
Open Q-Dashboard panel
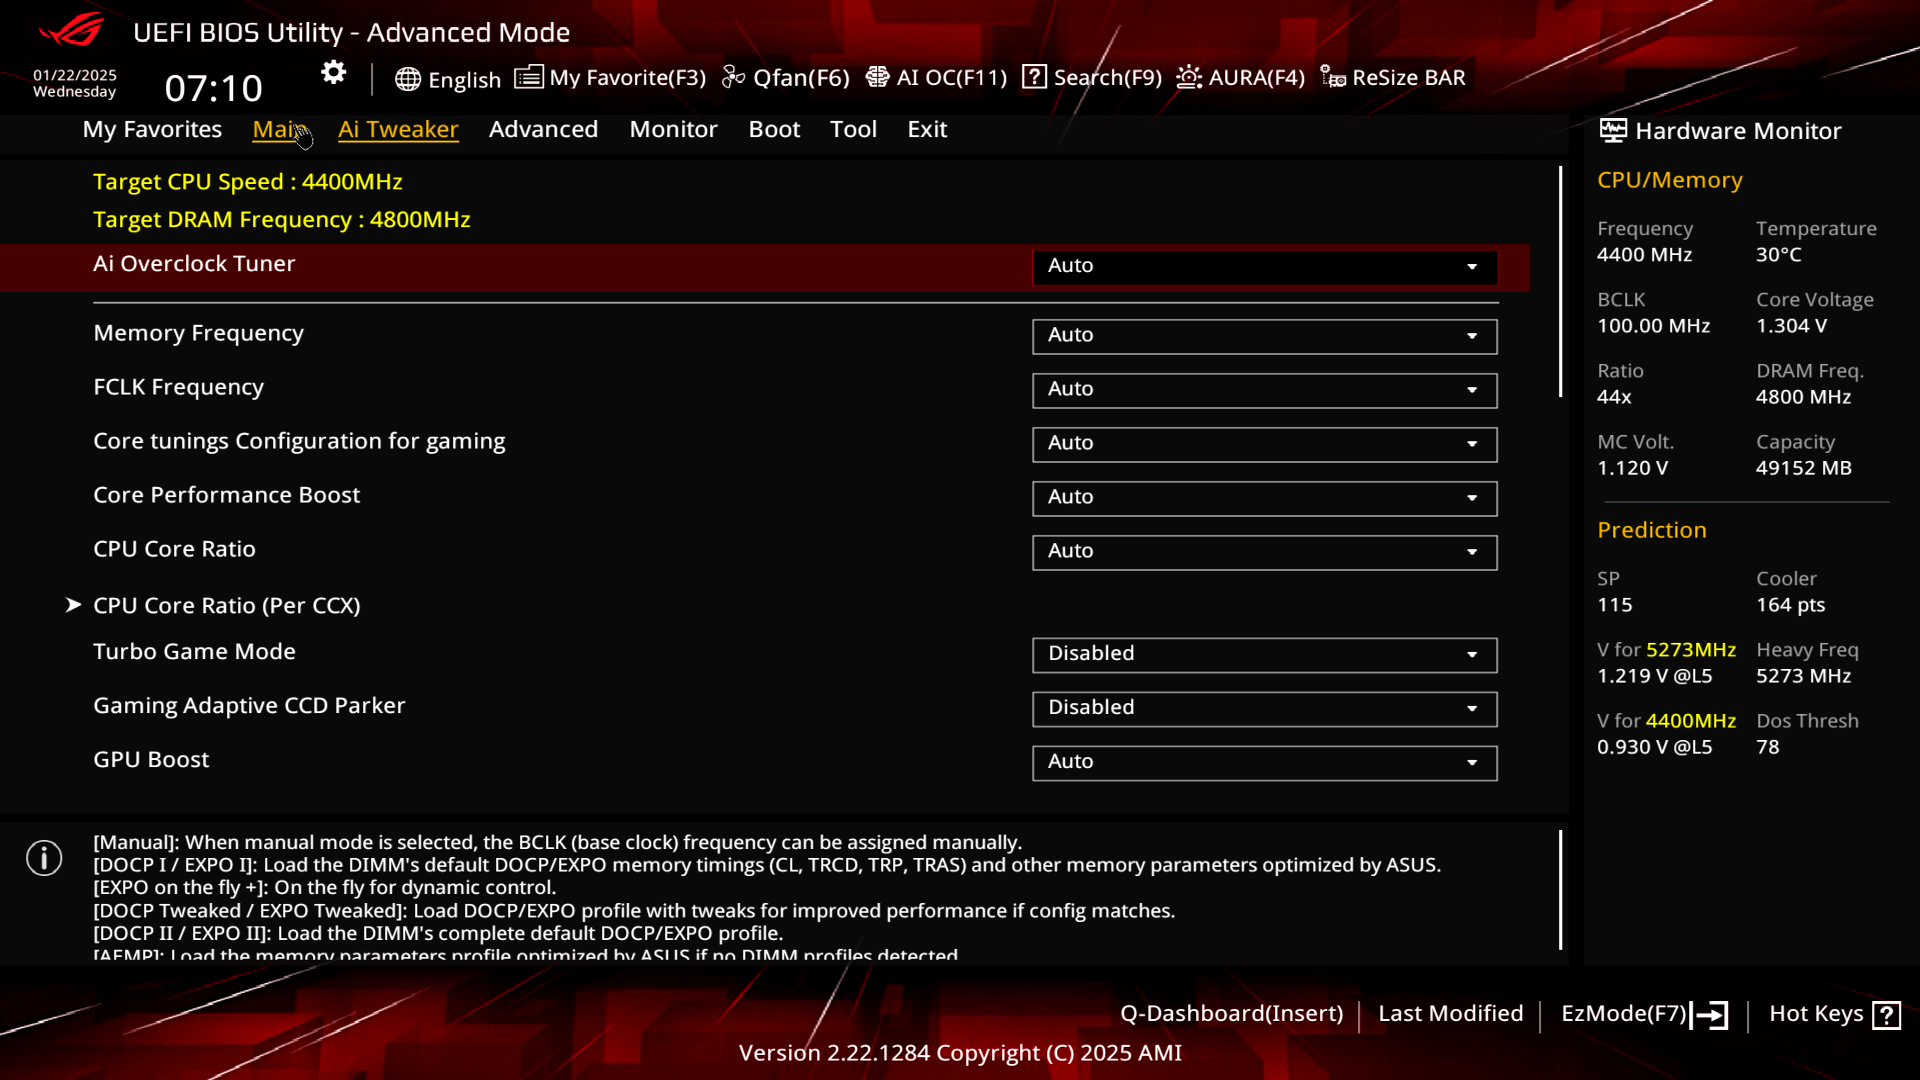point(1232,1013)
